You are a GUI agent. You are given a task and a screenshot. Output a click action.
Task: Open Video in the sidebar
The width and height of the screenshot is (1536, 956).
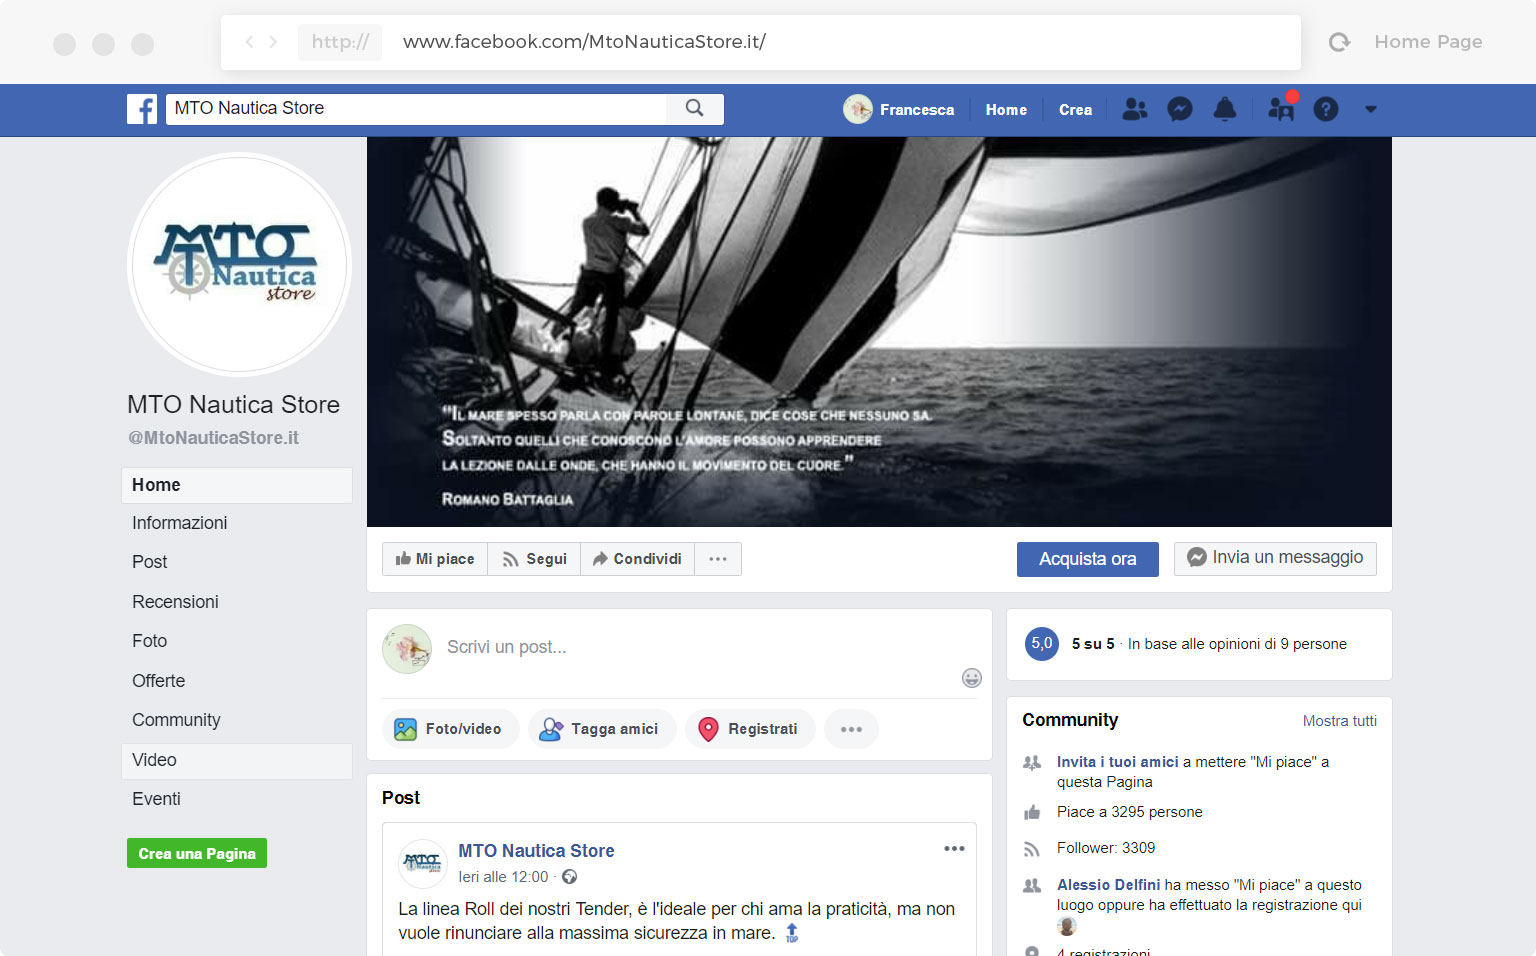[x=237, y=760]
